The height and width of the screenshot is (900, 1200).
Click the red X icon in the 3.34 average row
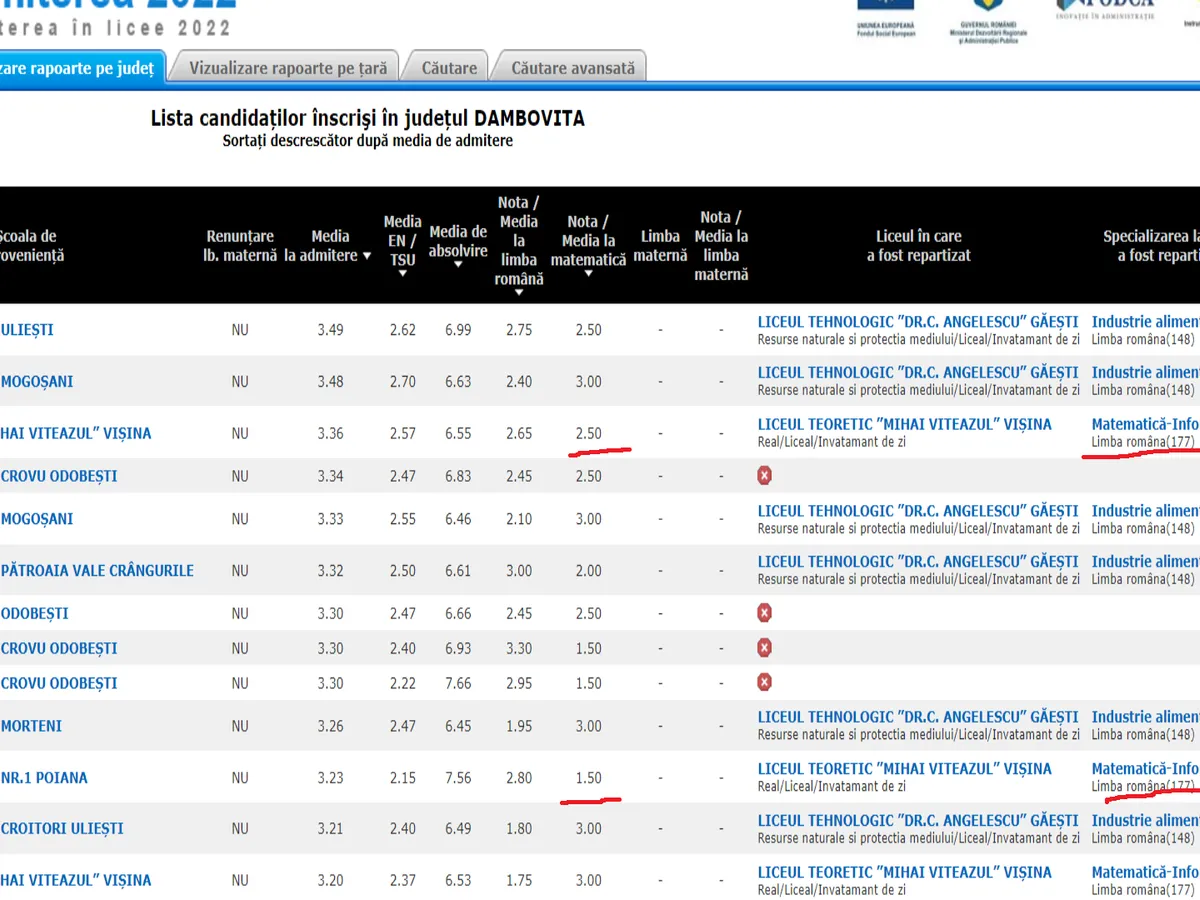765,476
